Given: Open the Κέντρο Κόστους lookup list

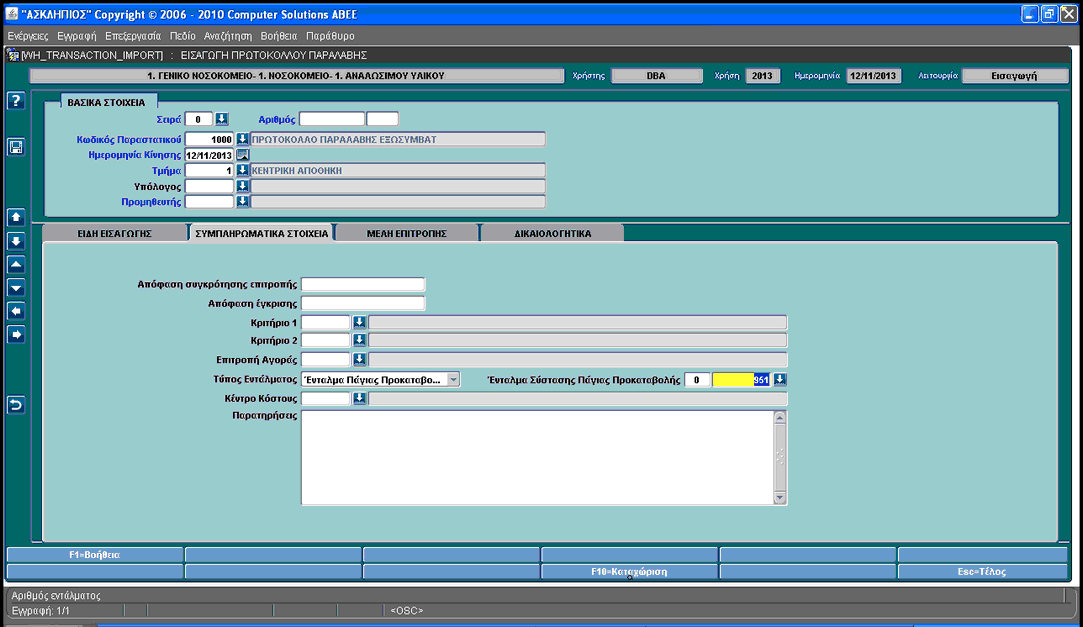Looking at the screenshot, I should pos(359,398).
